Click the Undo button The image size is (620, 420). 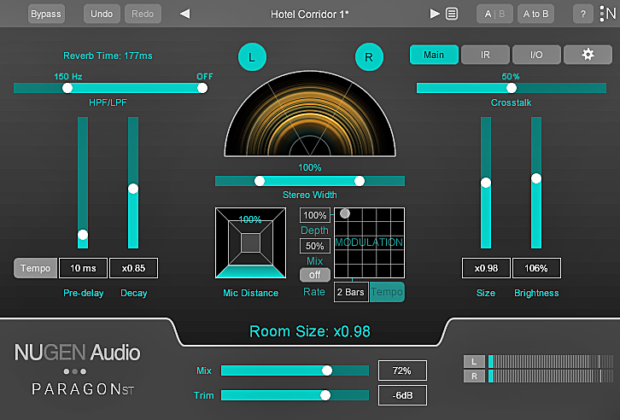(102, 14)
